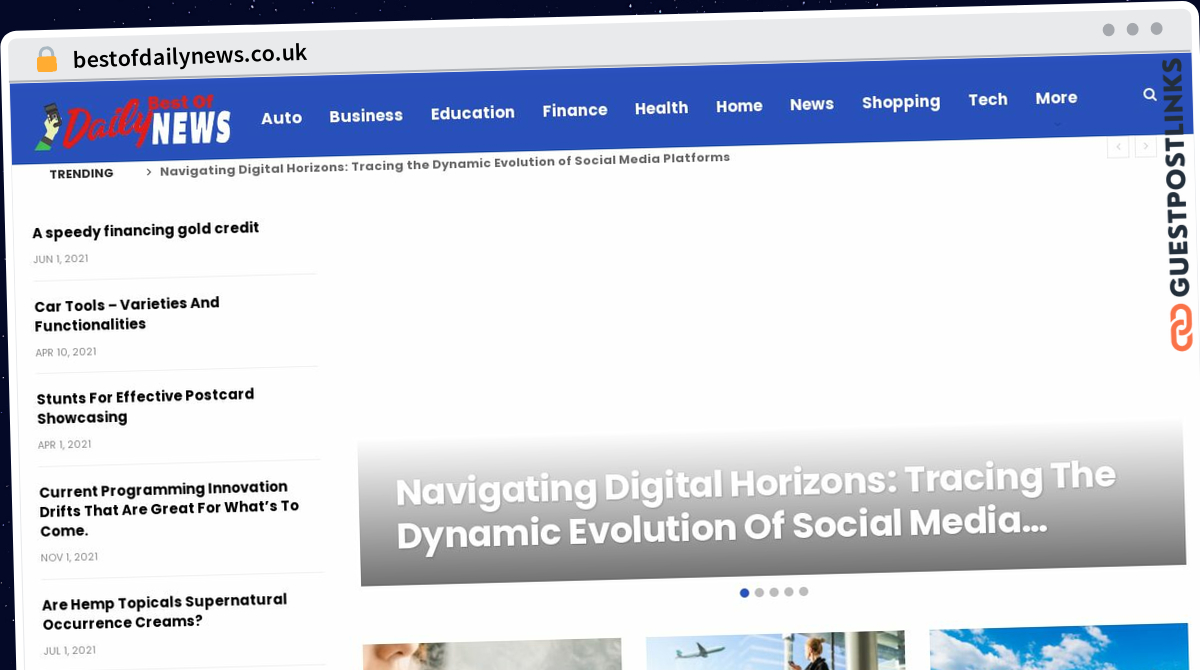Select the Finance menu item
This screenshot has height=670, width=1200.
point(575,110)
